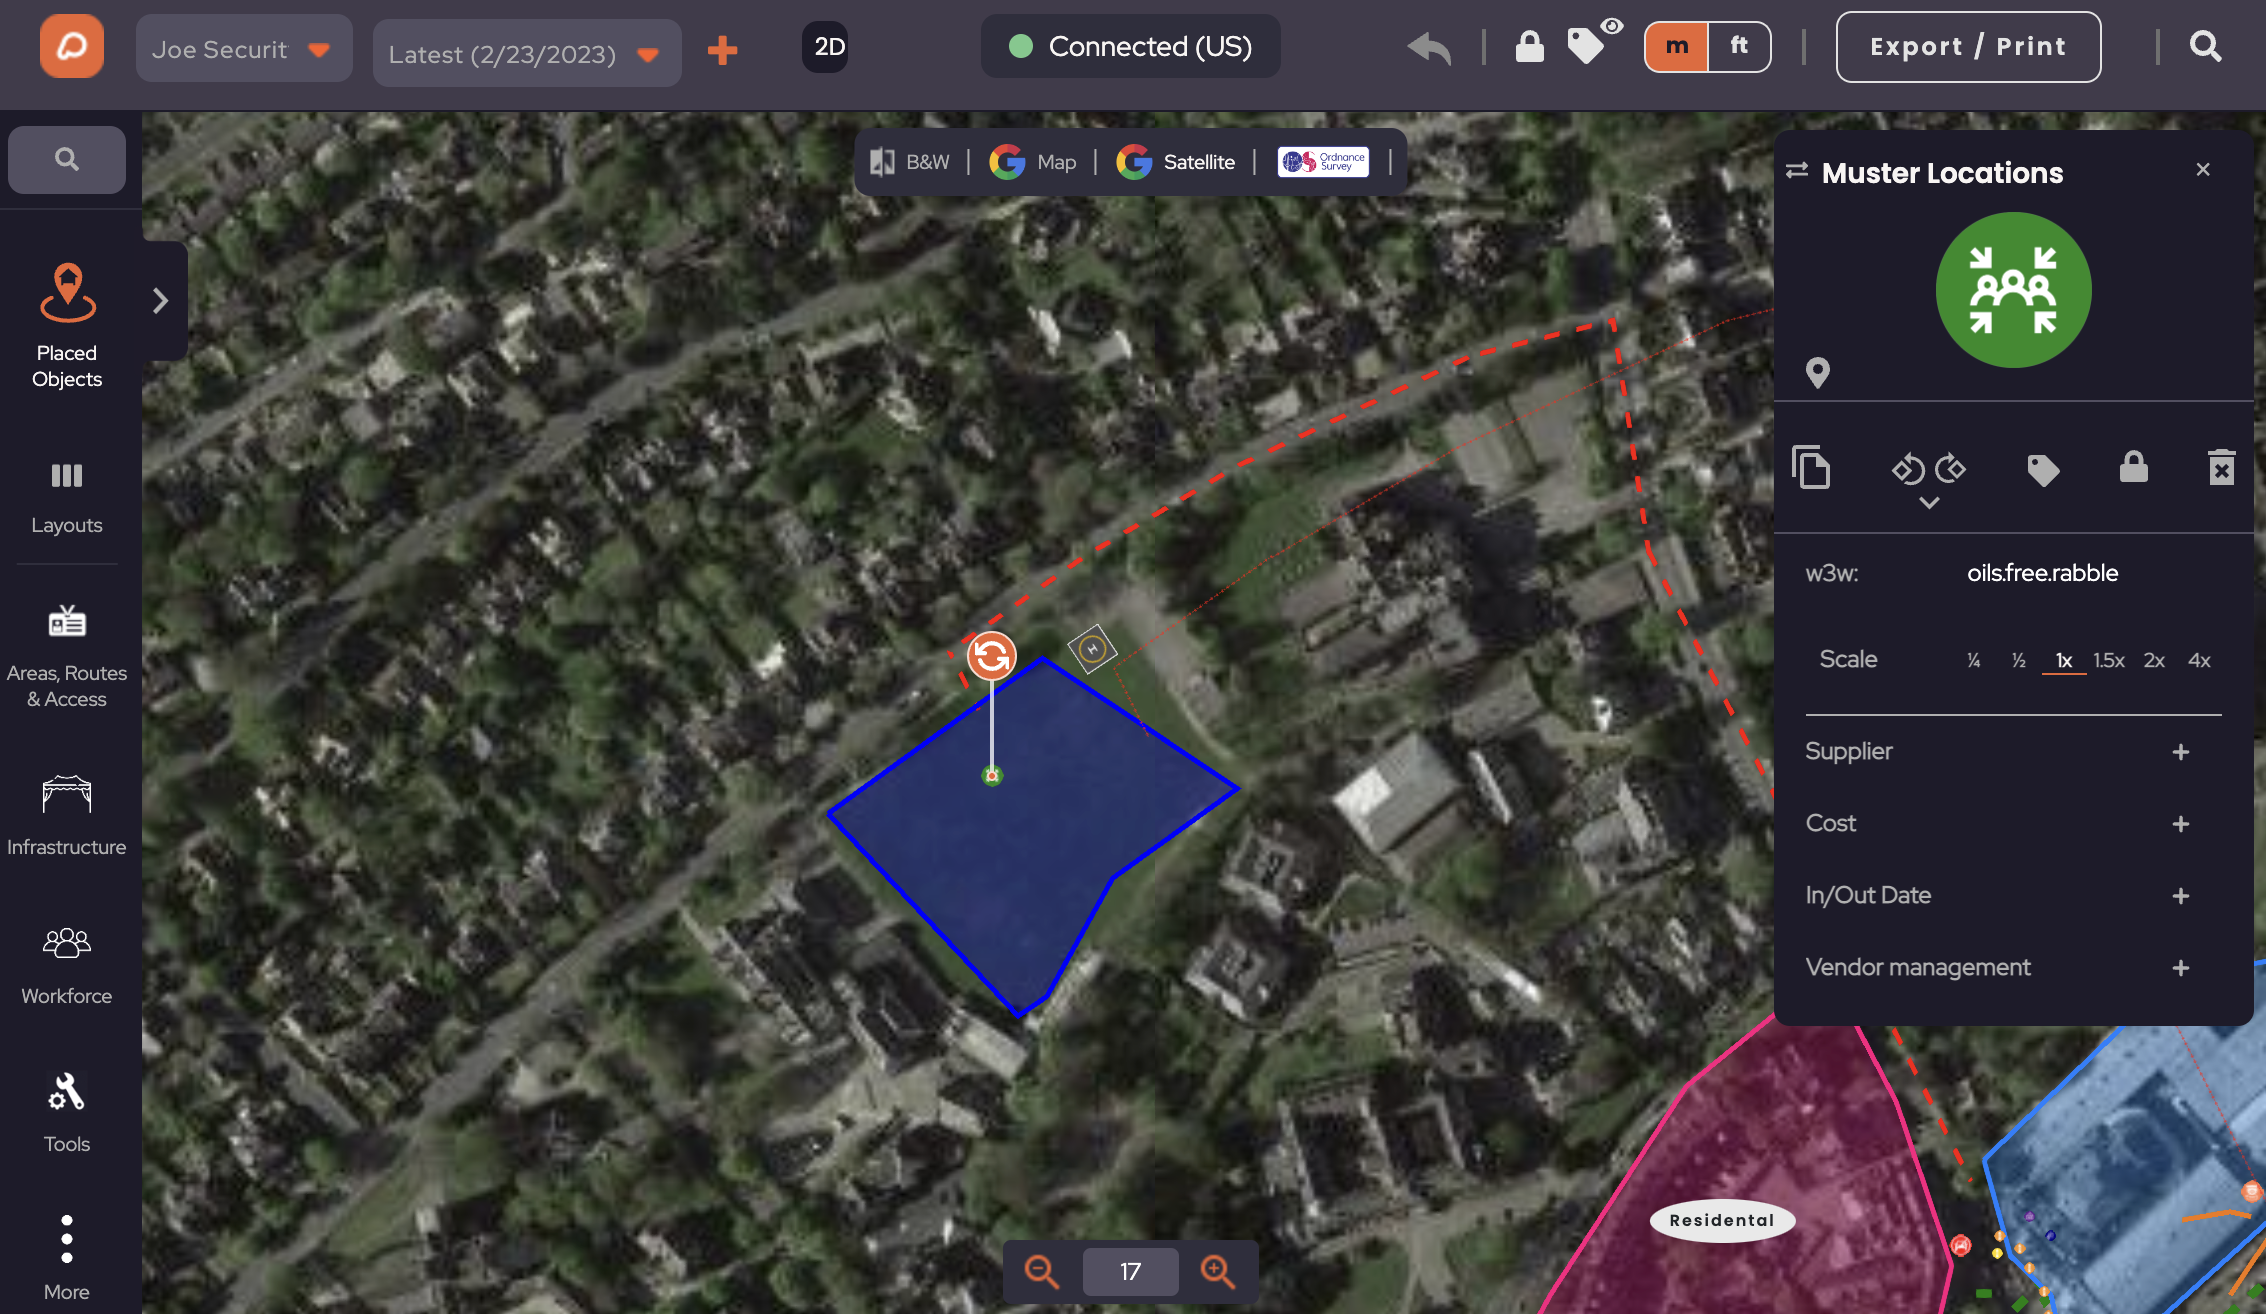Click the left sidebar search field
Viewport: 2266px width, 1314px height.
pyautogui.click(x=67, y=159)
